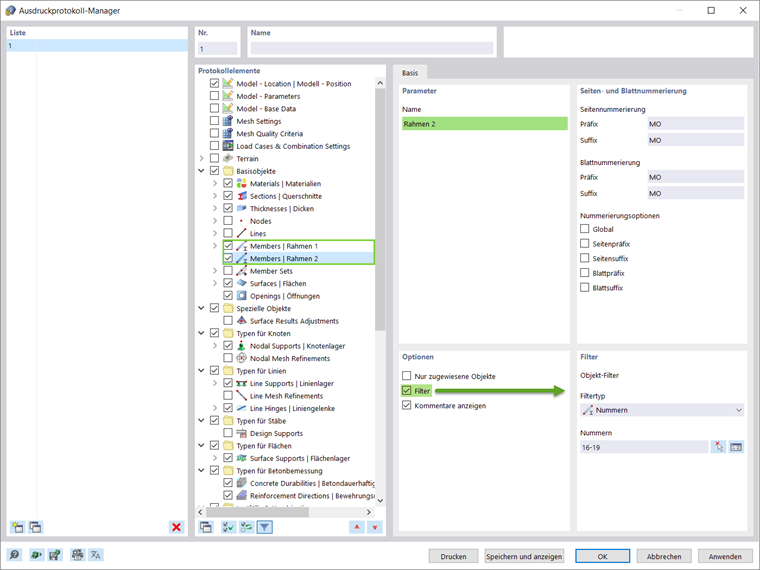The image size is (760, 570).
Task: Click the Name field containing Rahmen 2
Action: [485, 124]
